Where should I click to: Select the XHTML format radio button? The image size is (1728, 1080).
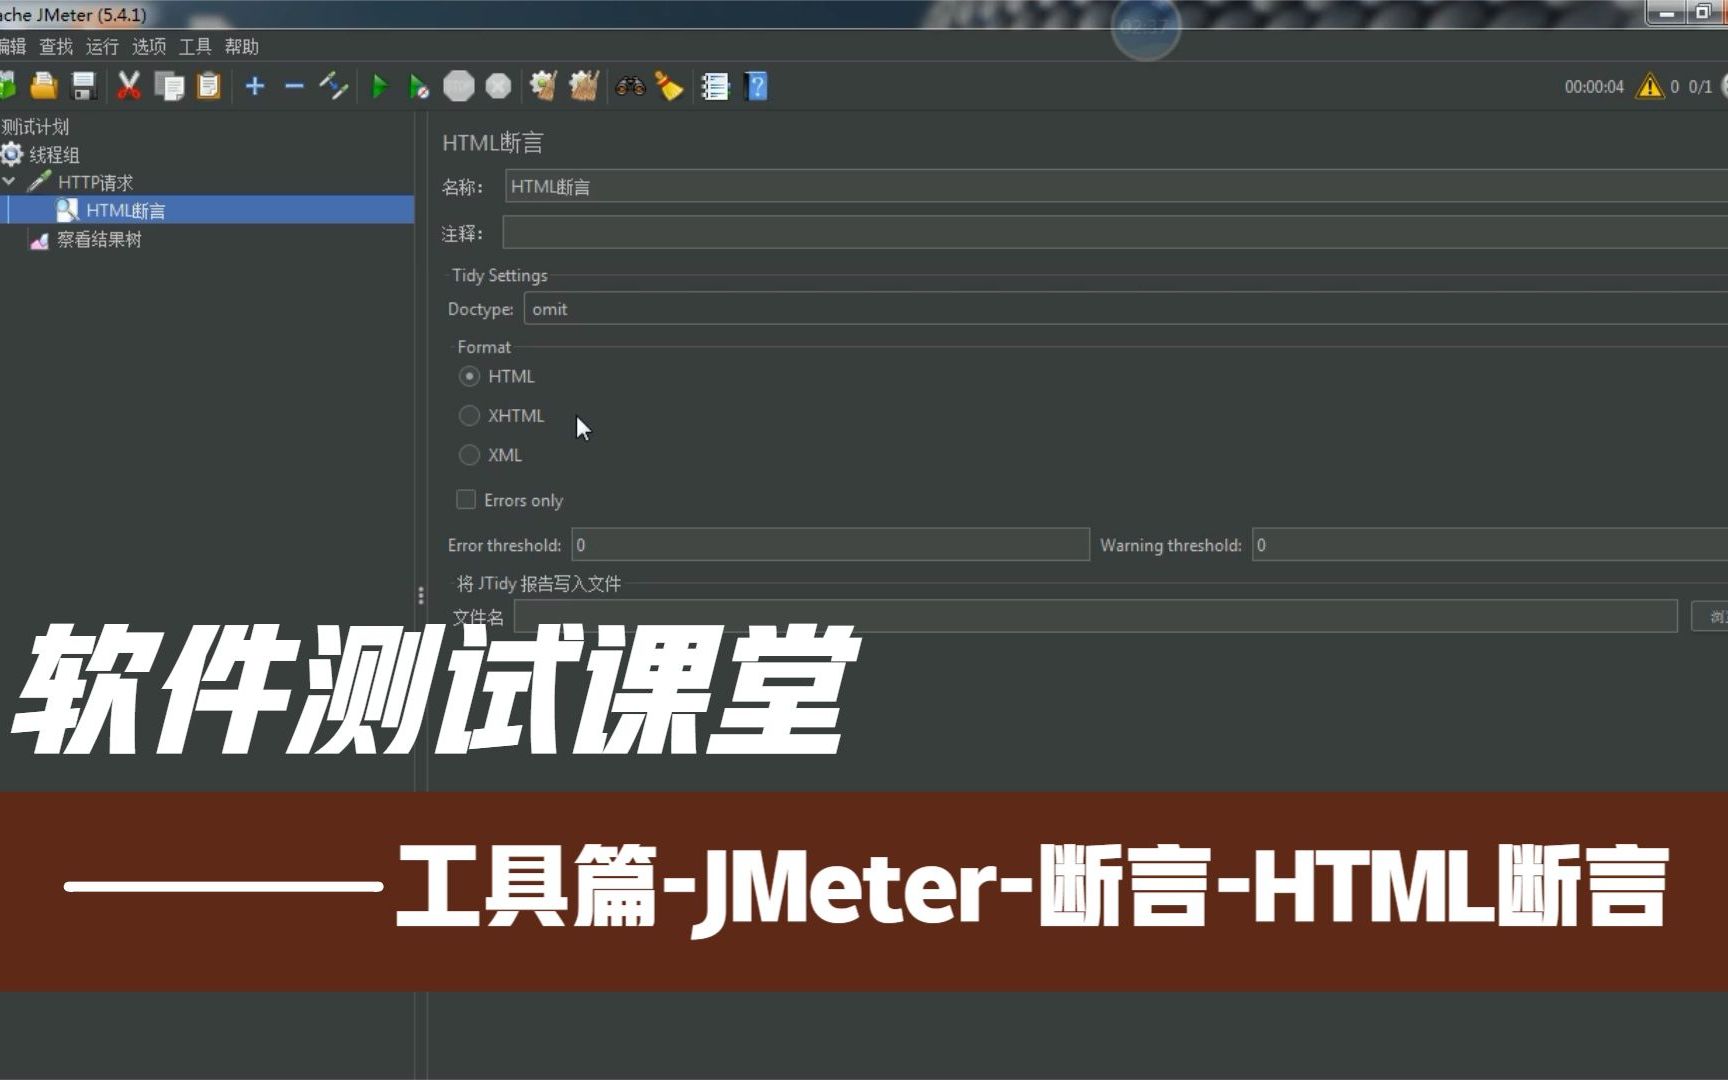click(469, 416)
